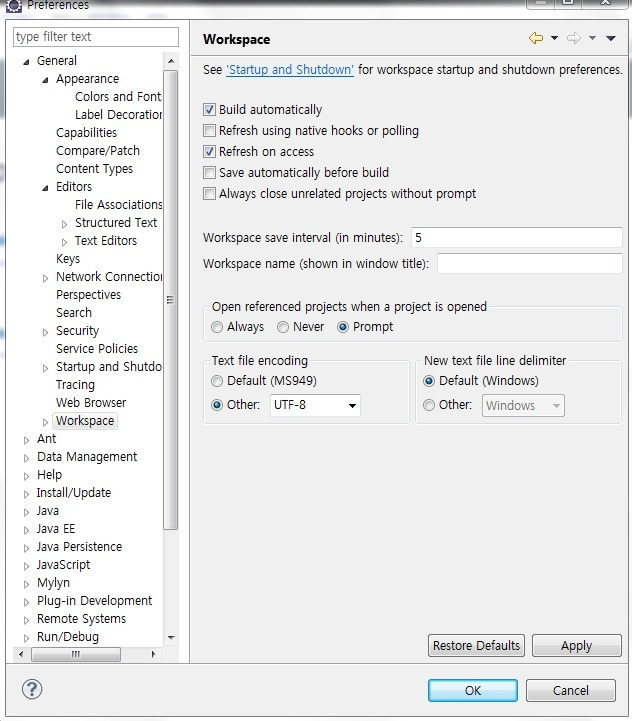Expand the Text Editors node

tap(64, 242)
